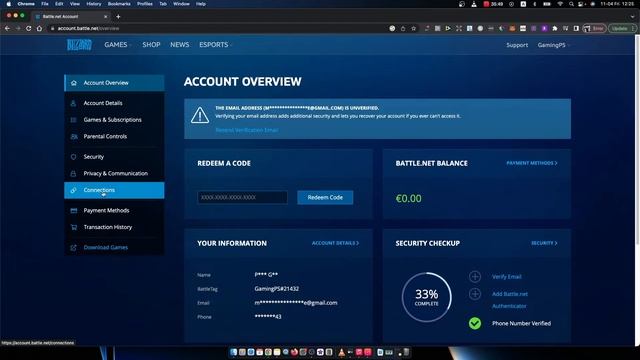Open the Chrome Update menu
640x360 pixels.
pyautogui.click(x=622, y=29)
